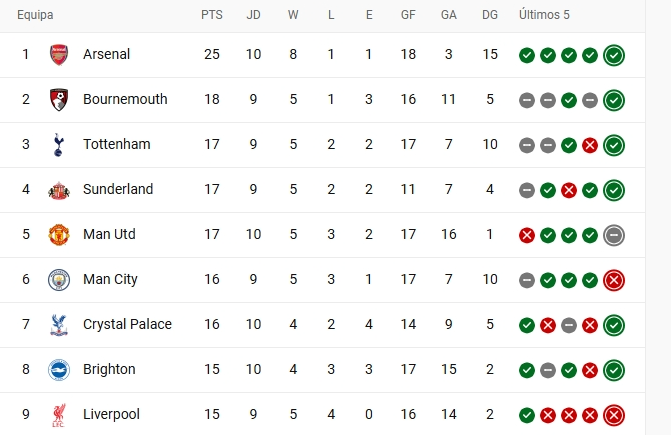
Task: Click the DG column header
Action: pos(489,16)
